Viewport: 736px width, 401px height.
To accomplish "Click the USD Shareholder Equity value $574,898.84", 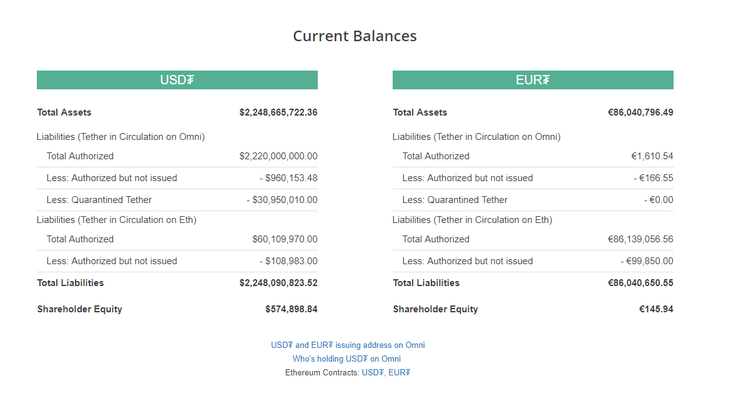I will coord(291,309).
